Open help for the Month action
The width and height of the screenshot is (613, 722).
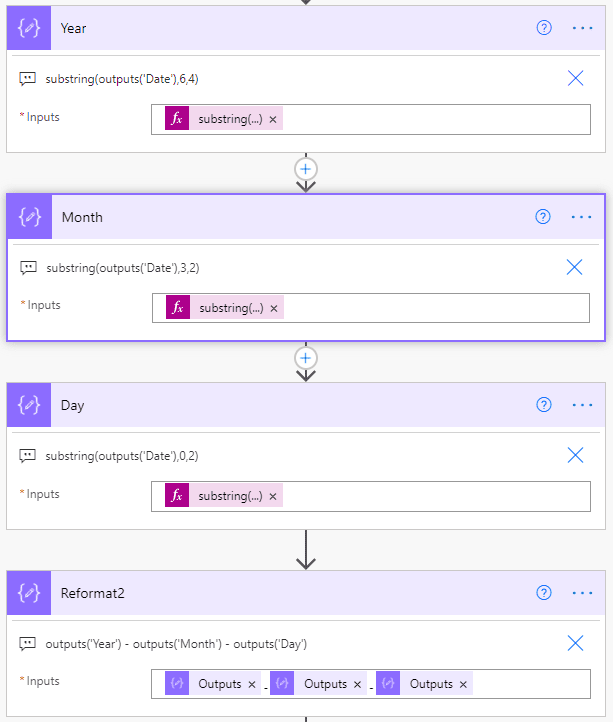(x=543, y=217)
